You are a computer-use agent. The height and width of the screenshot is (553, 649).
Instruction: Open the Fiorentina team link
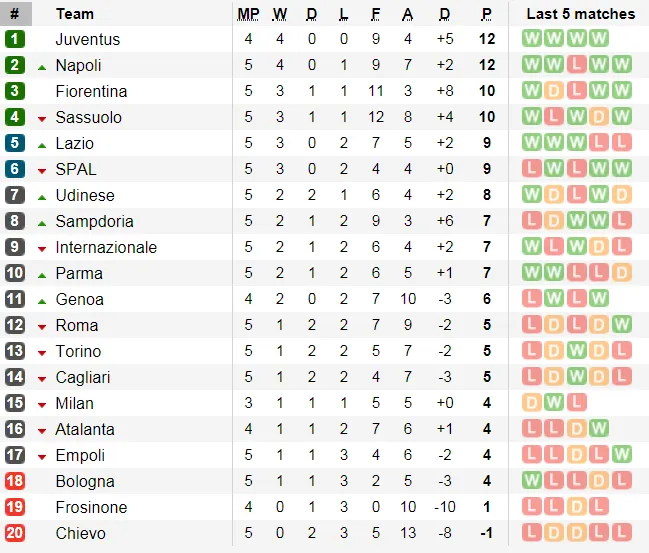[91, 91]
